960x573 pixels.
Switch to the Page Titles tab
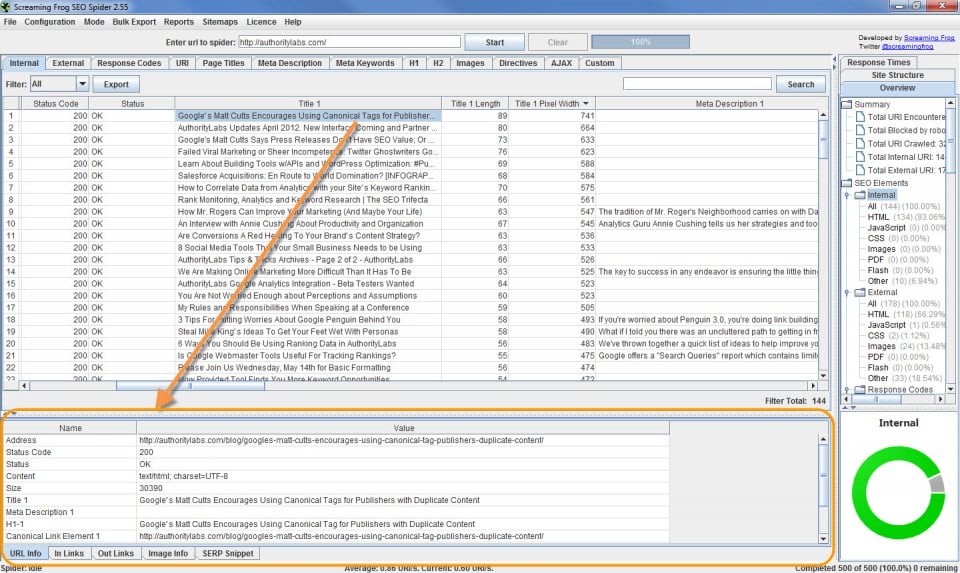point(223,63)
